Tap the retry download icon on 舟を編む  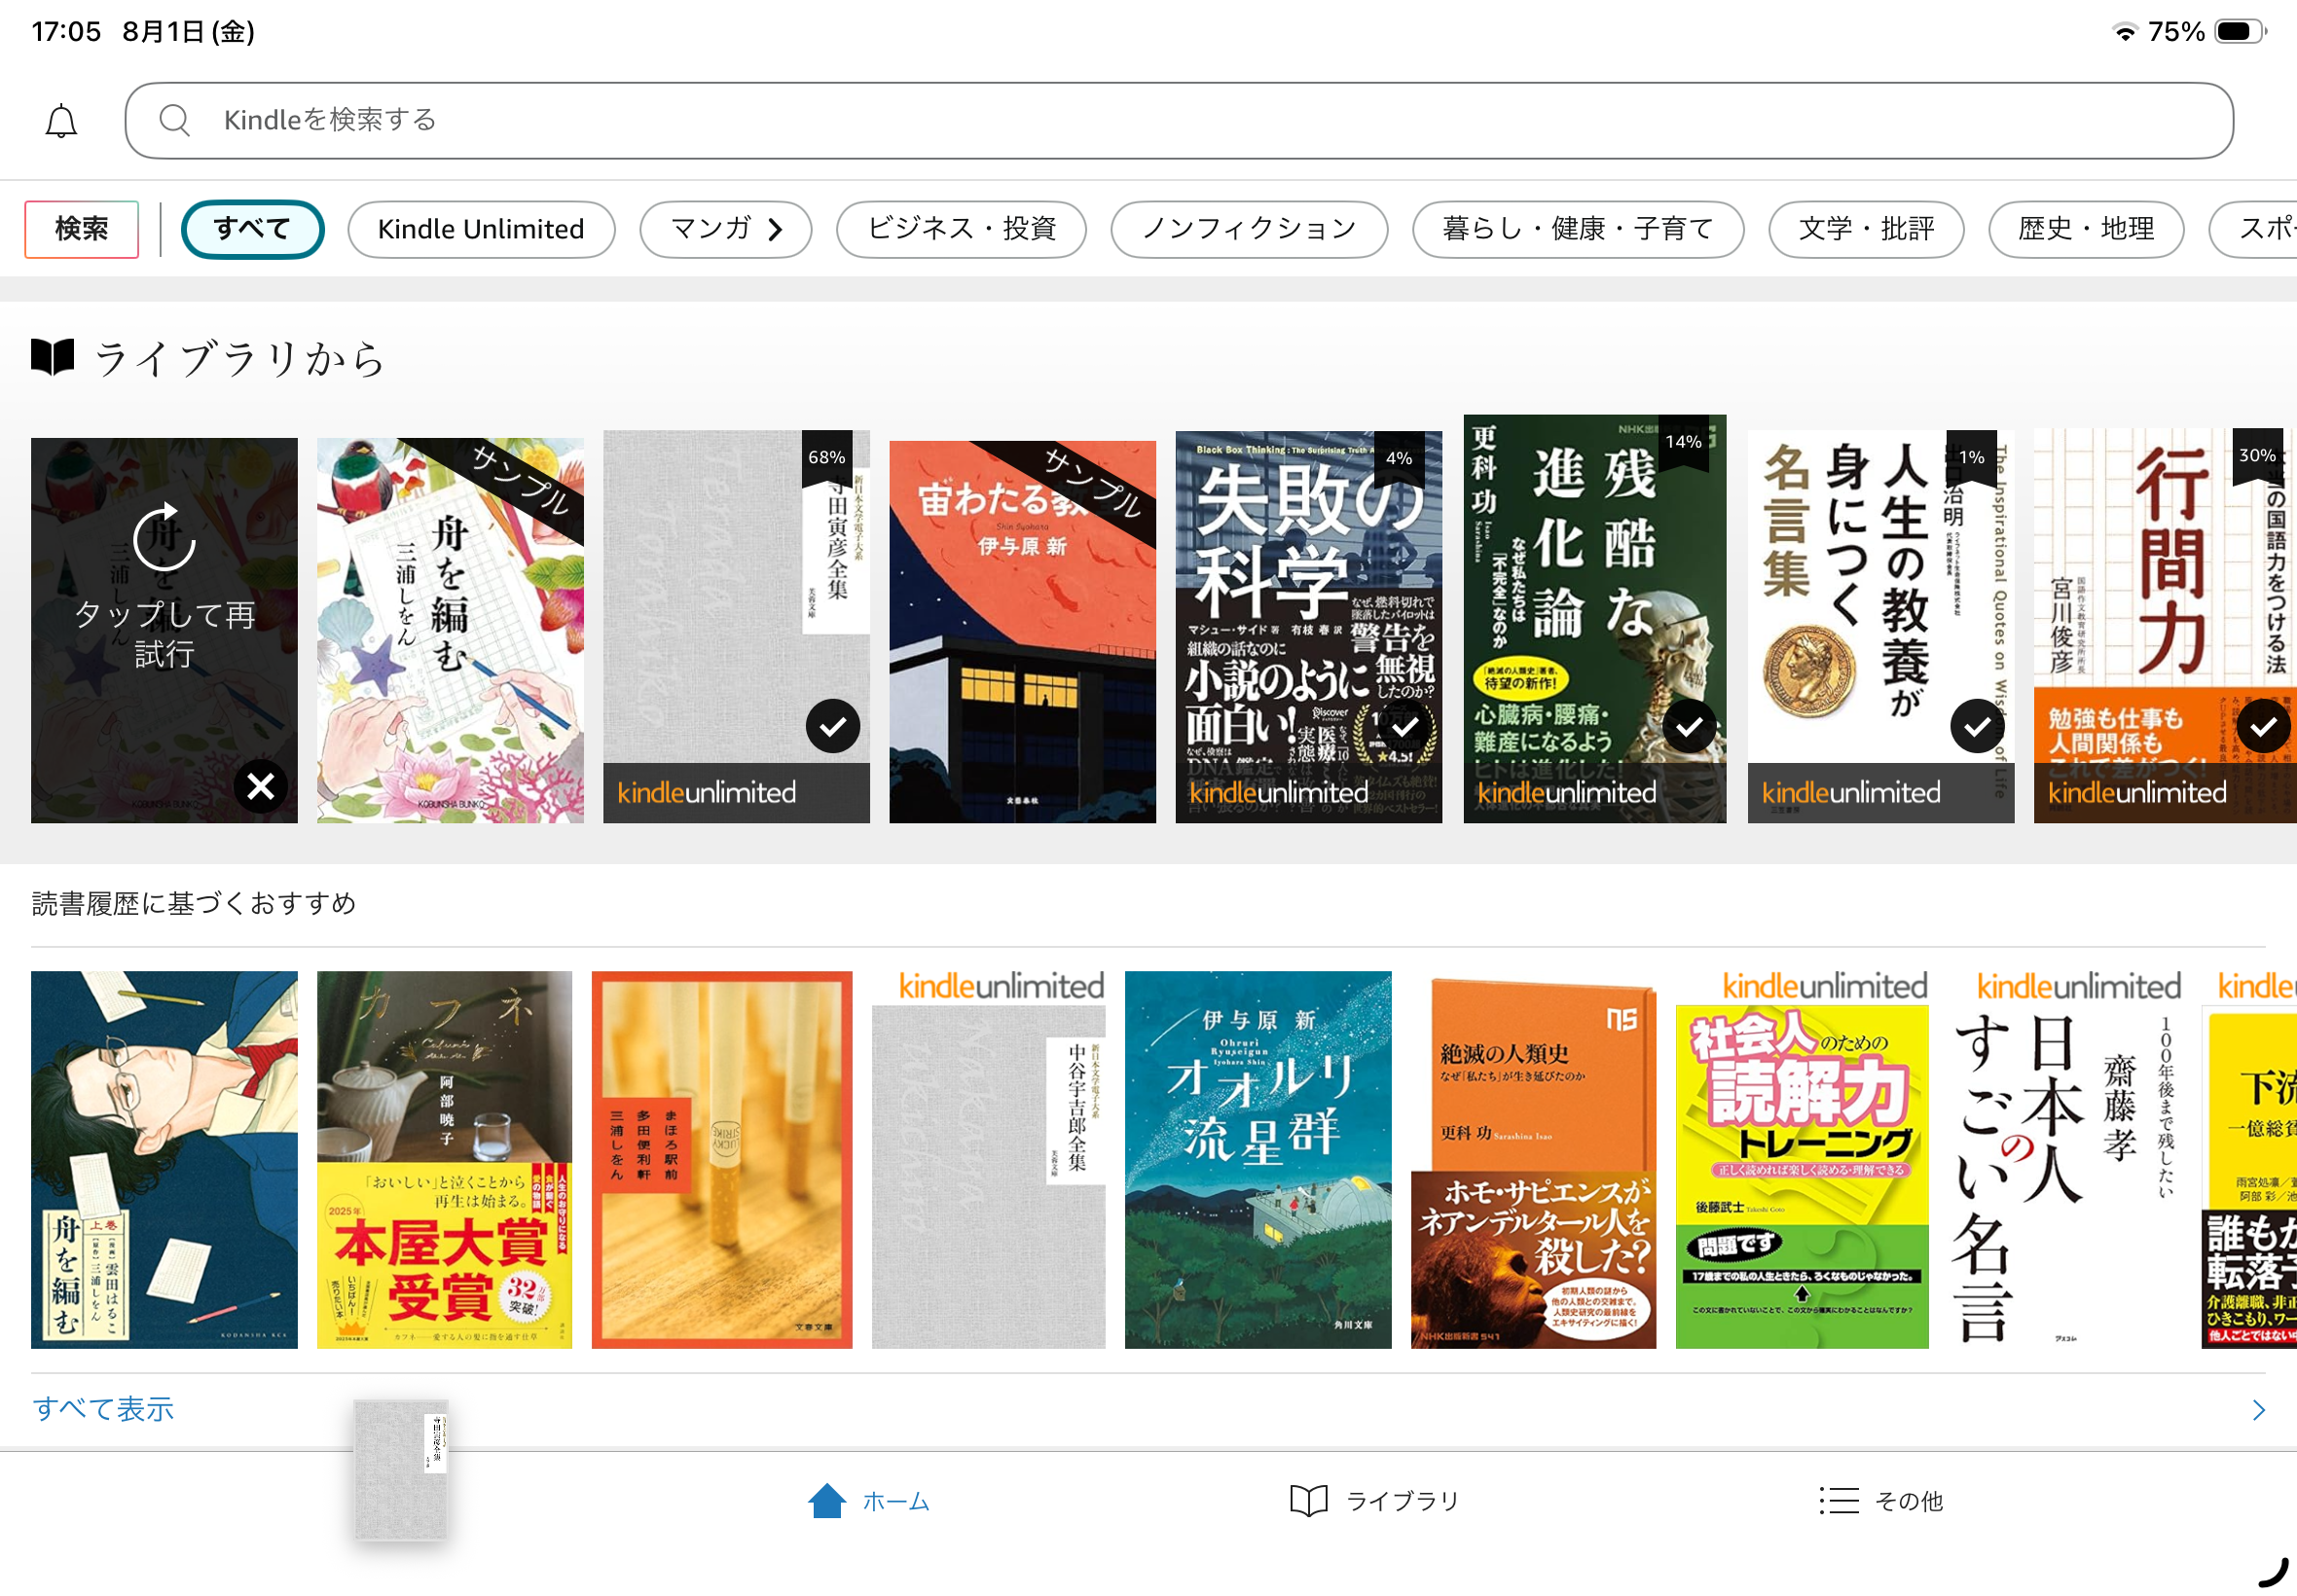[x=163, y=538]
